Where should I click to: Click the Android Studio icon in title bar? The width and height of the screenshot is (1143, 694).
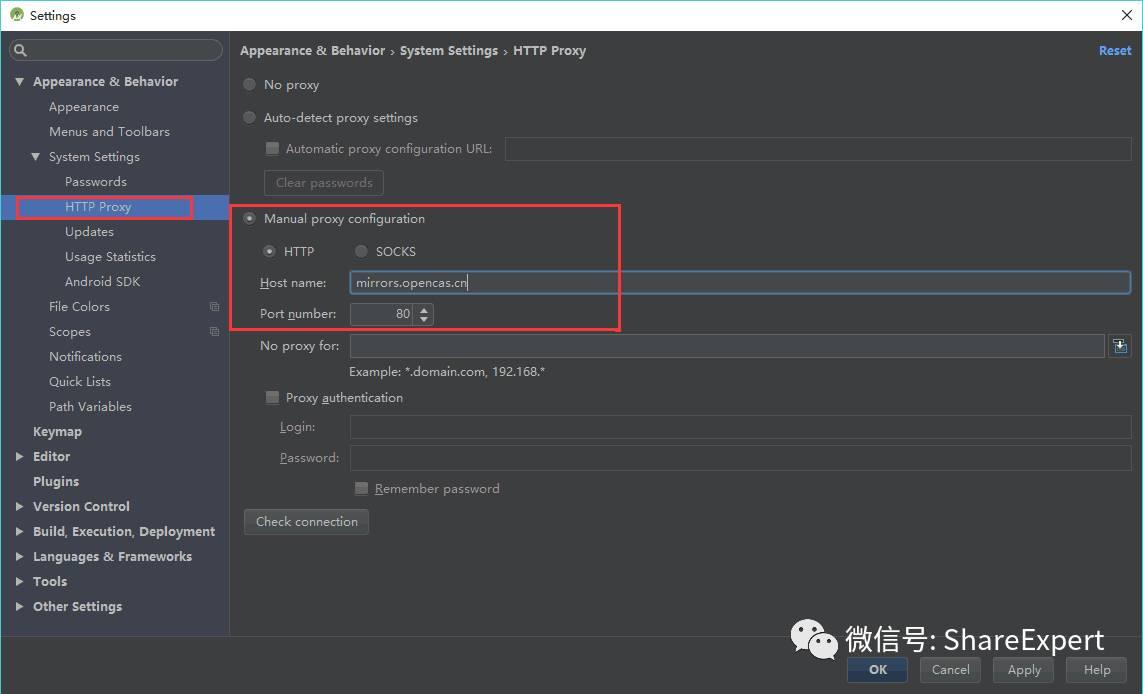click(x=17, y=15)
